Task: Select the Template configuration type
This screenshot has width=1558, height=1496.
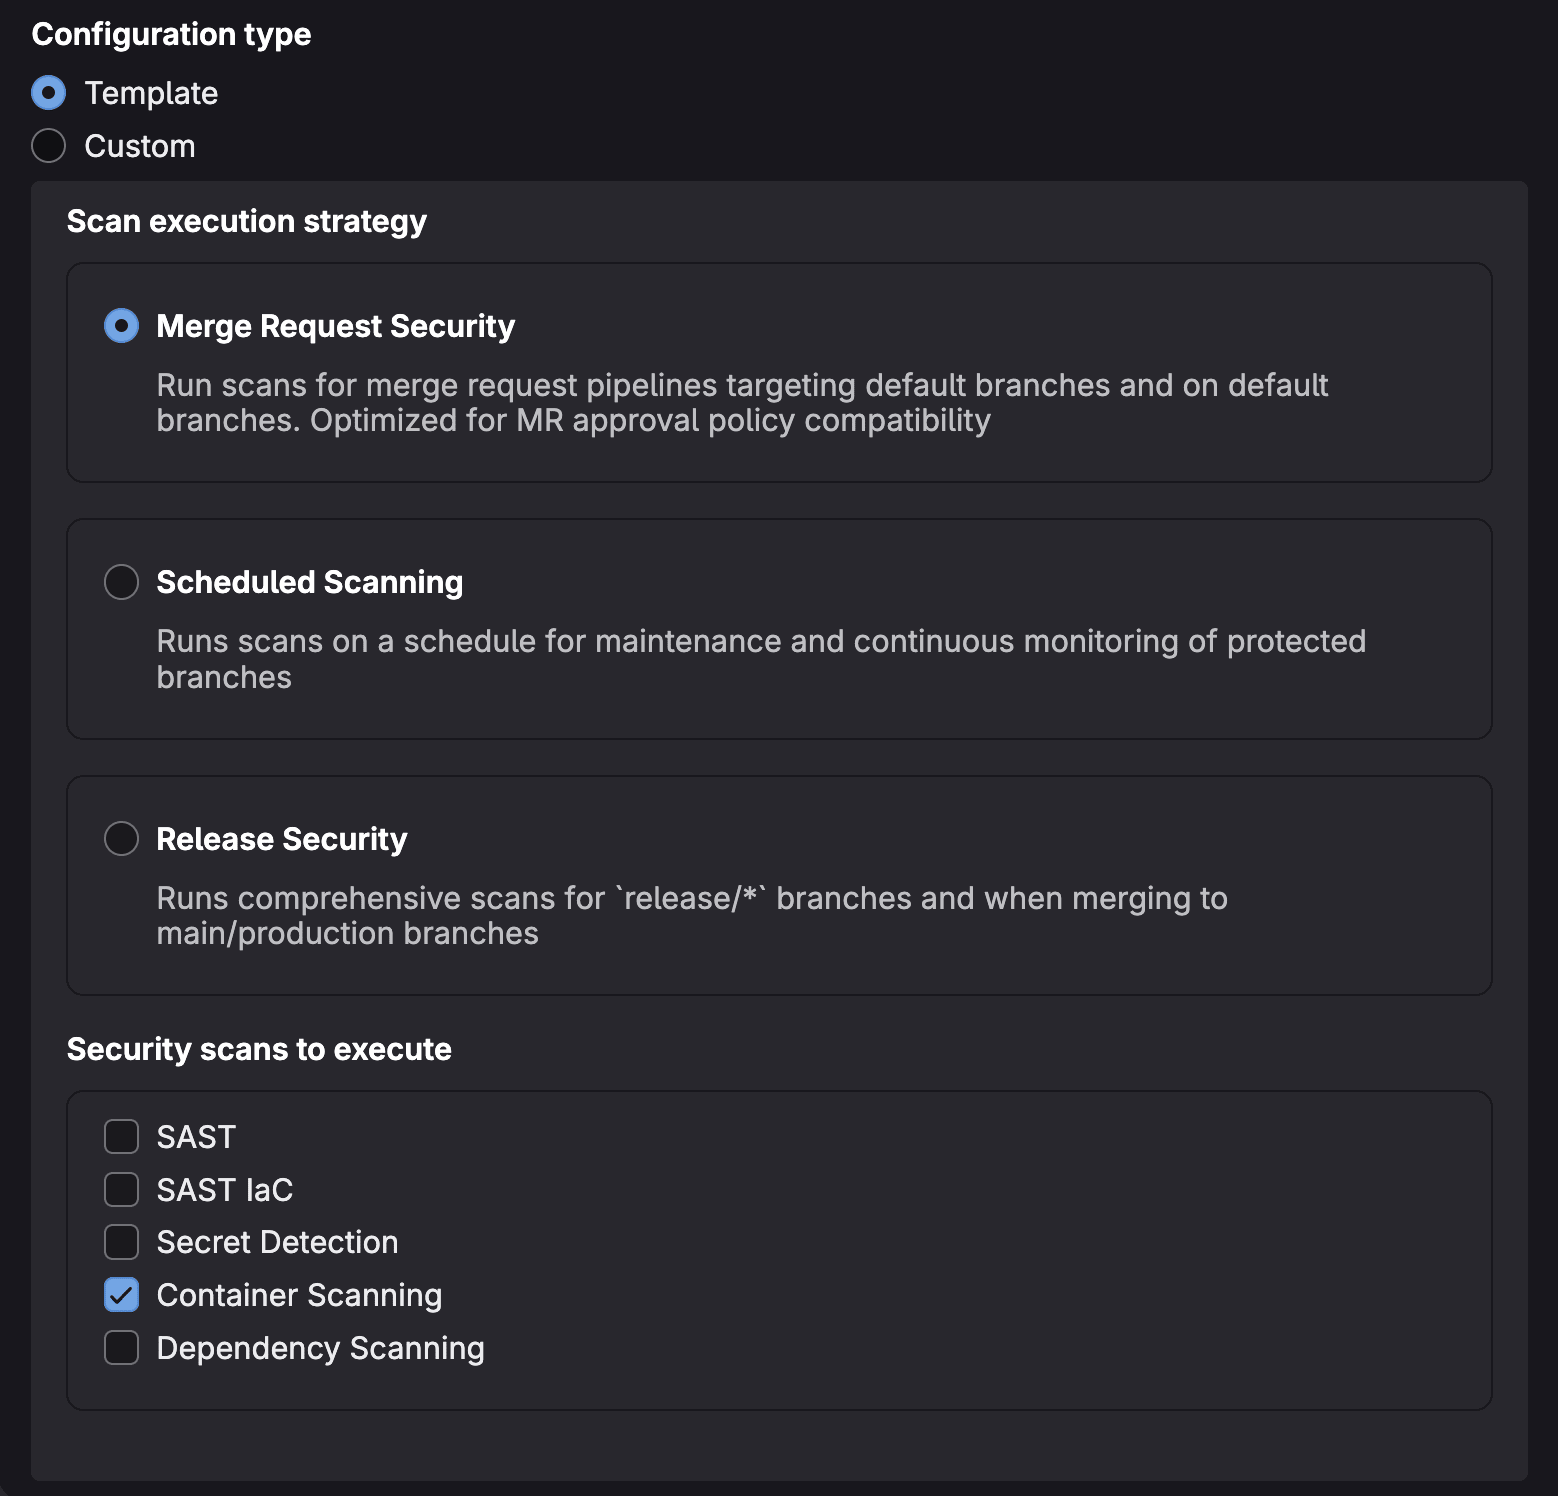Action: [47, 93]
